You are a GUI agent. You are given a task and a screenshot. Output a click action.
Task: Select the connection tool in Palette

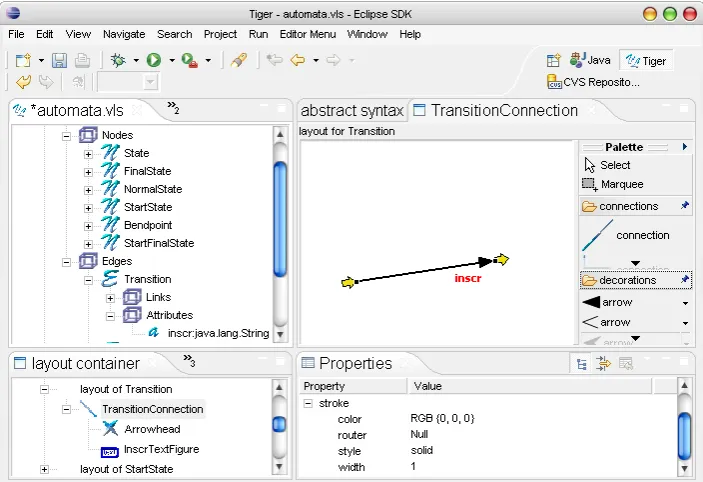(635, 235)
